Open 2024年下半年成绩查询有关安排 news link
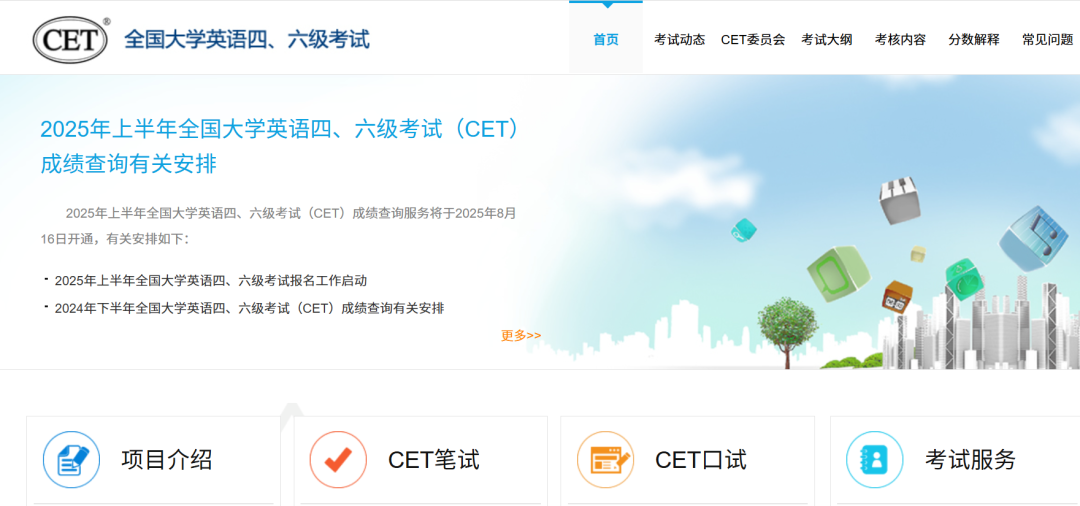The height and width of the screenshot is (506, 1080). coord(249,308)
